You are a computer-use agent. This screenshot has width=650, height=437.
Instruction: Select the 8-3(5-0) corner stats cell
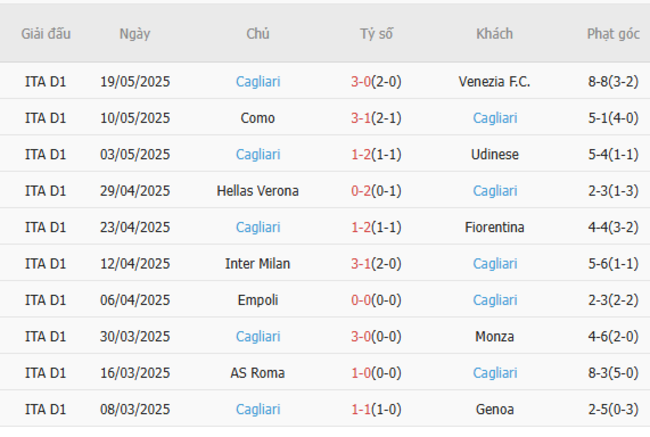pyautogui.click(x=613, y=373)
